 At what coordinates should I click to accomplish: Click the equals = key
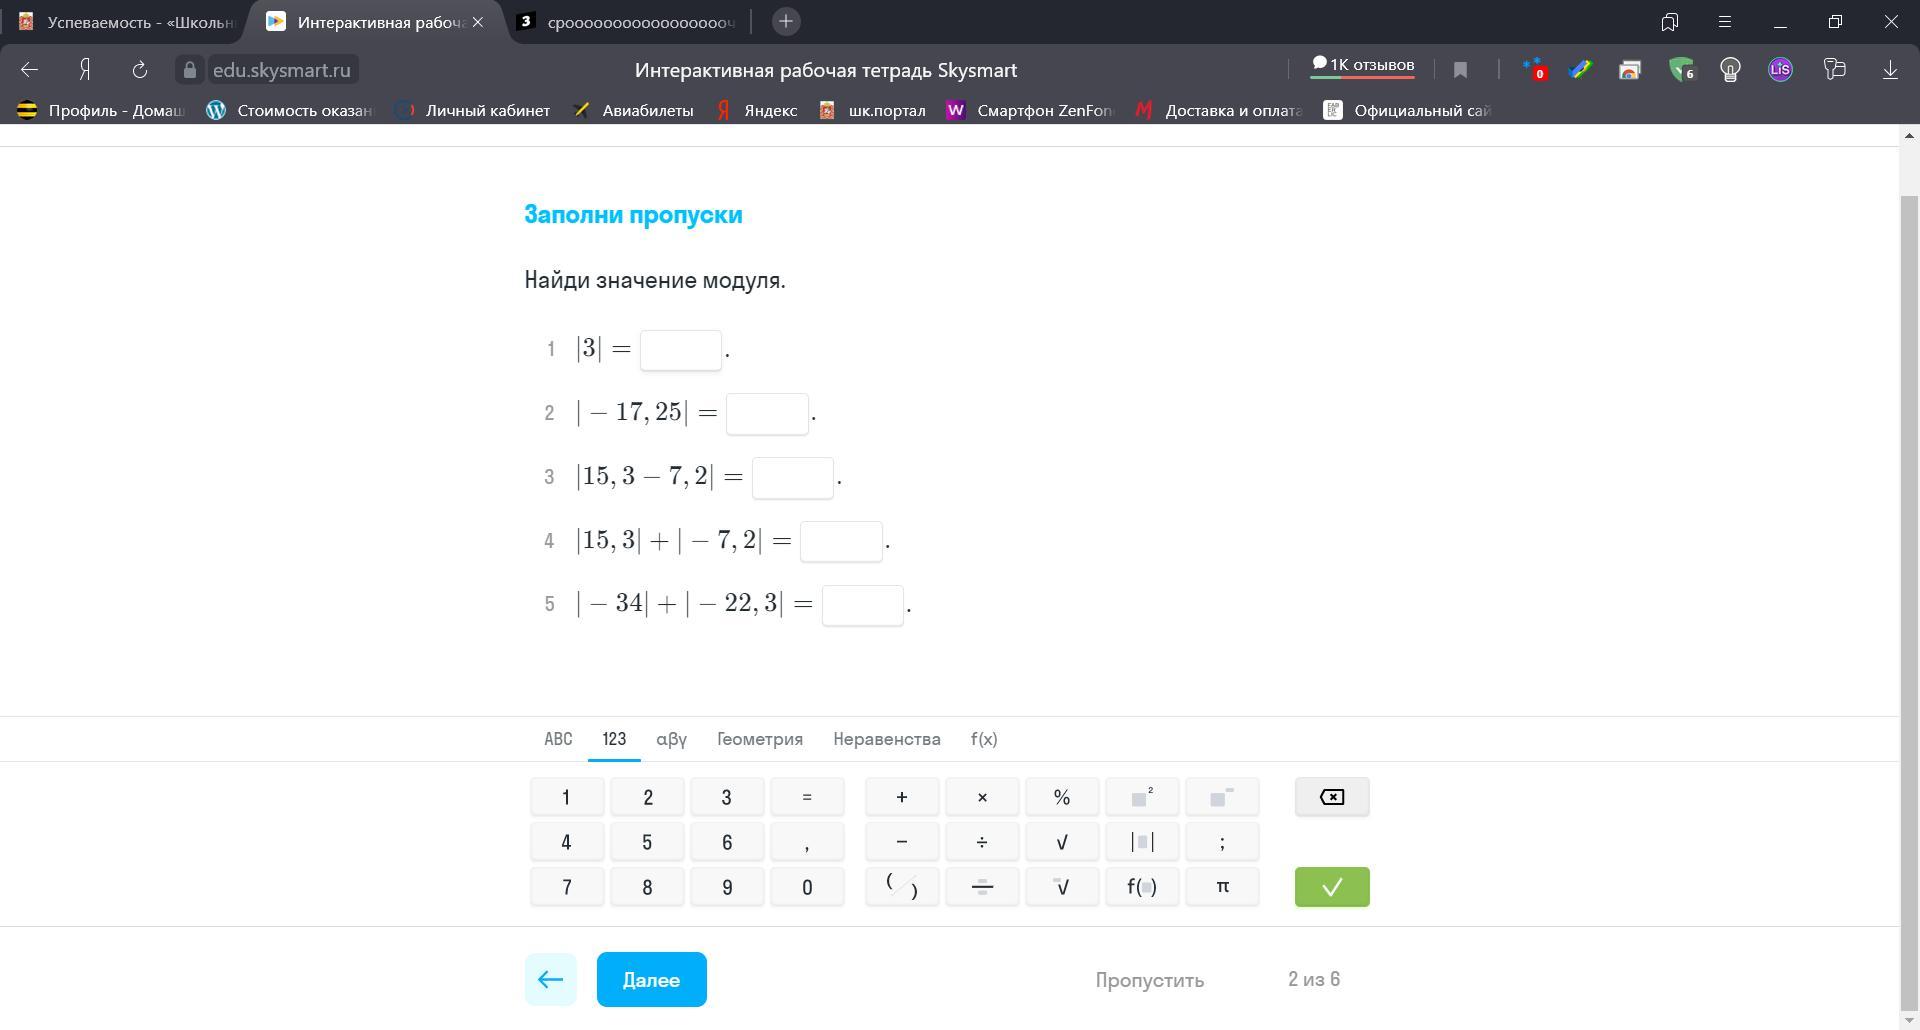(x=807, y=797)
